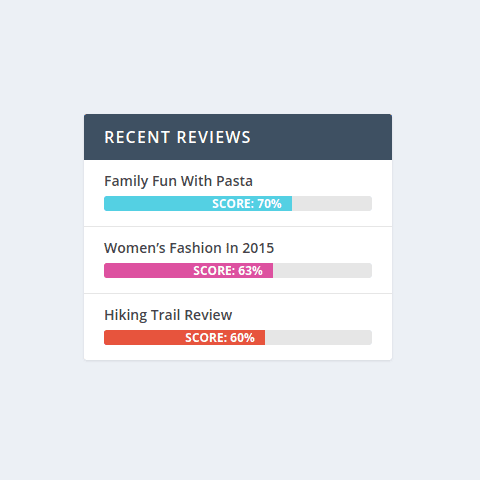The height and width of the screenshot is (480, 480).
Task: Click the unfilled gray part of fashion score bar
Action: click(x=323, y=270)
